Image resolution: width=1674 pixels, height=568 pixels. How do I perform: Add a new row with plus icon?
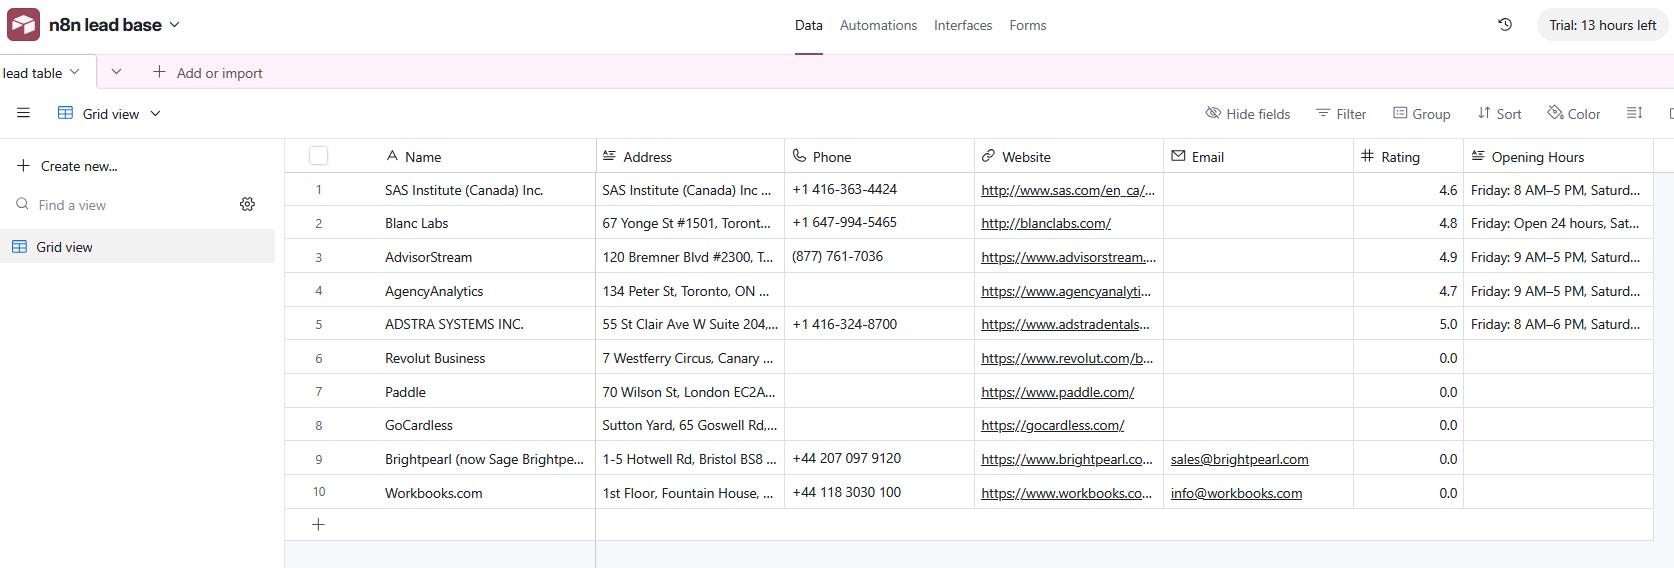tap(318, 525)
